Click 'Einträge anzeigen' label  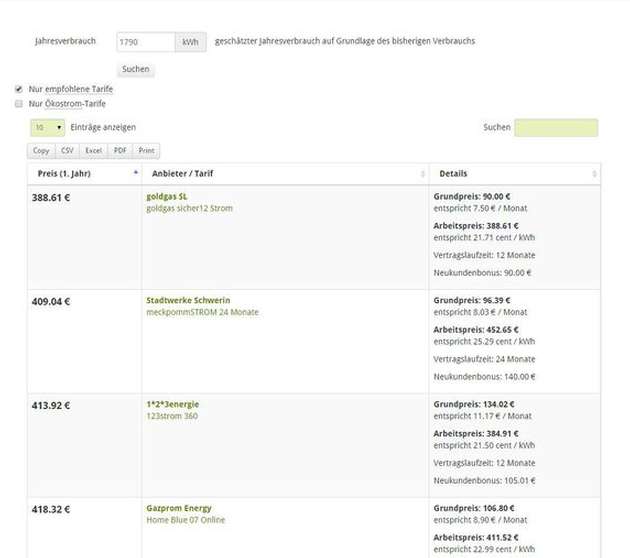tap(103, 127)
